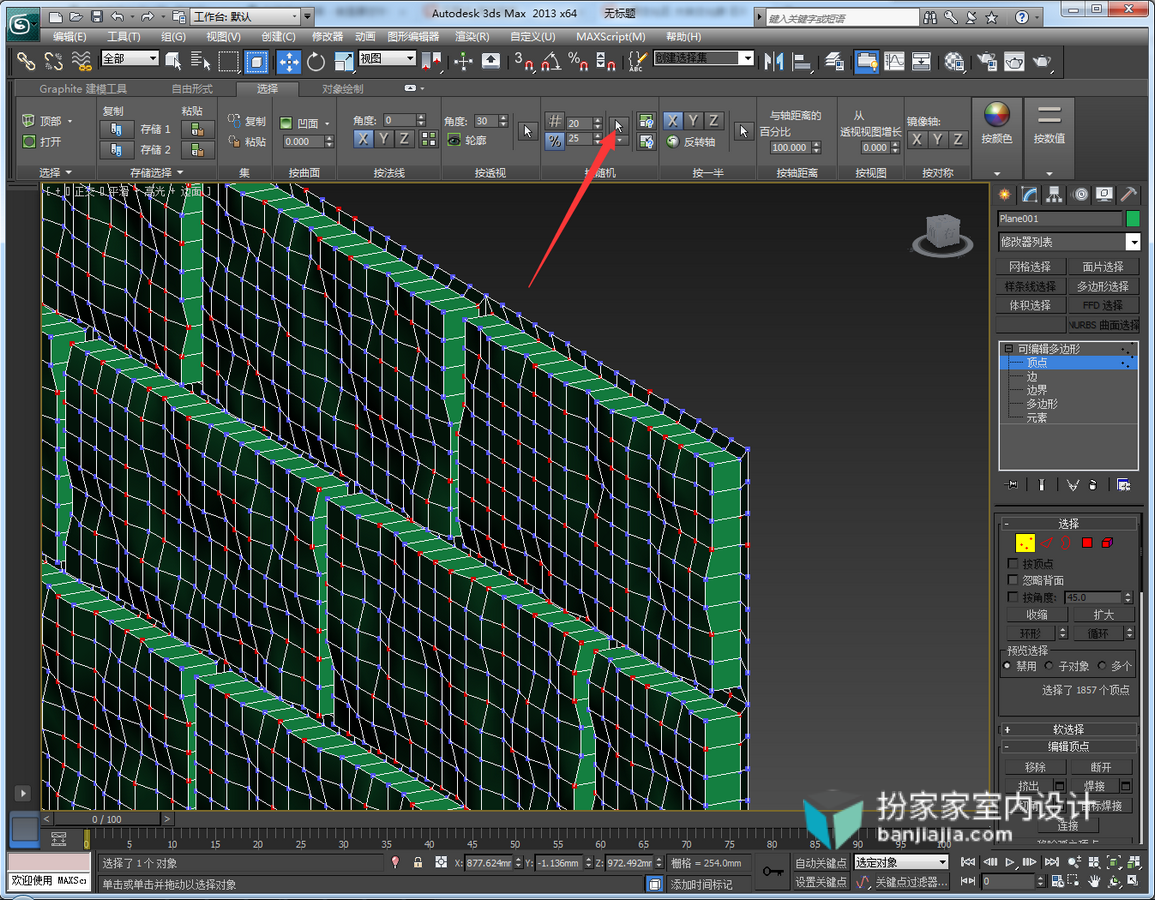The width and height of the screenshot is (1155, 900).
Task: Click the 收缩 selection button
Action: coord(1036,614)
